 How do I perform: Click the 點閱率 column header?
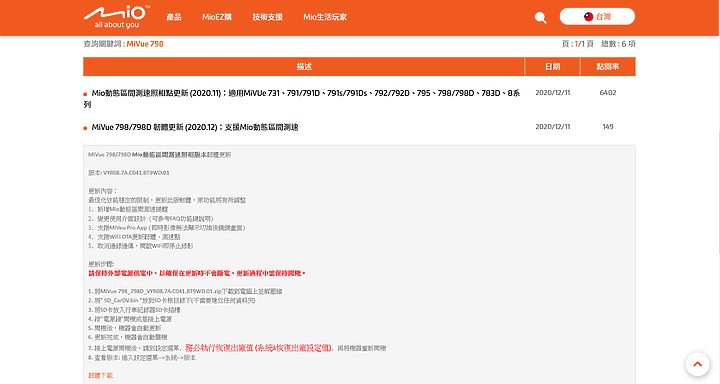click(608, 67)
